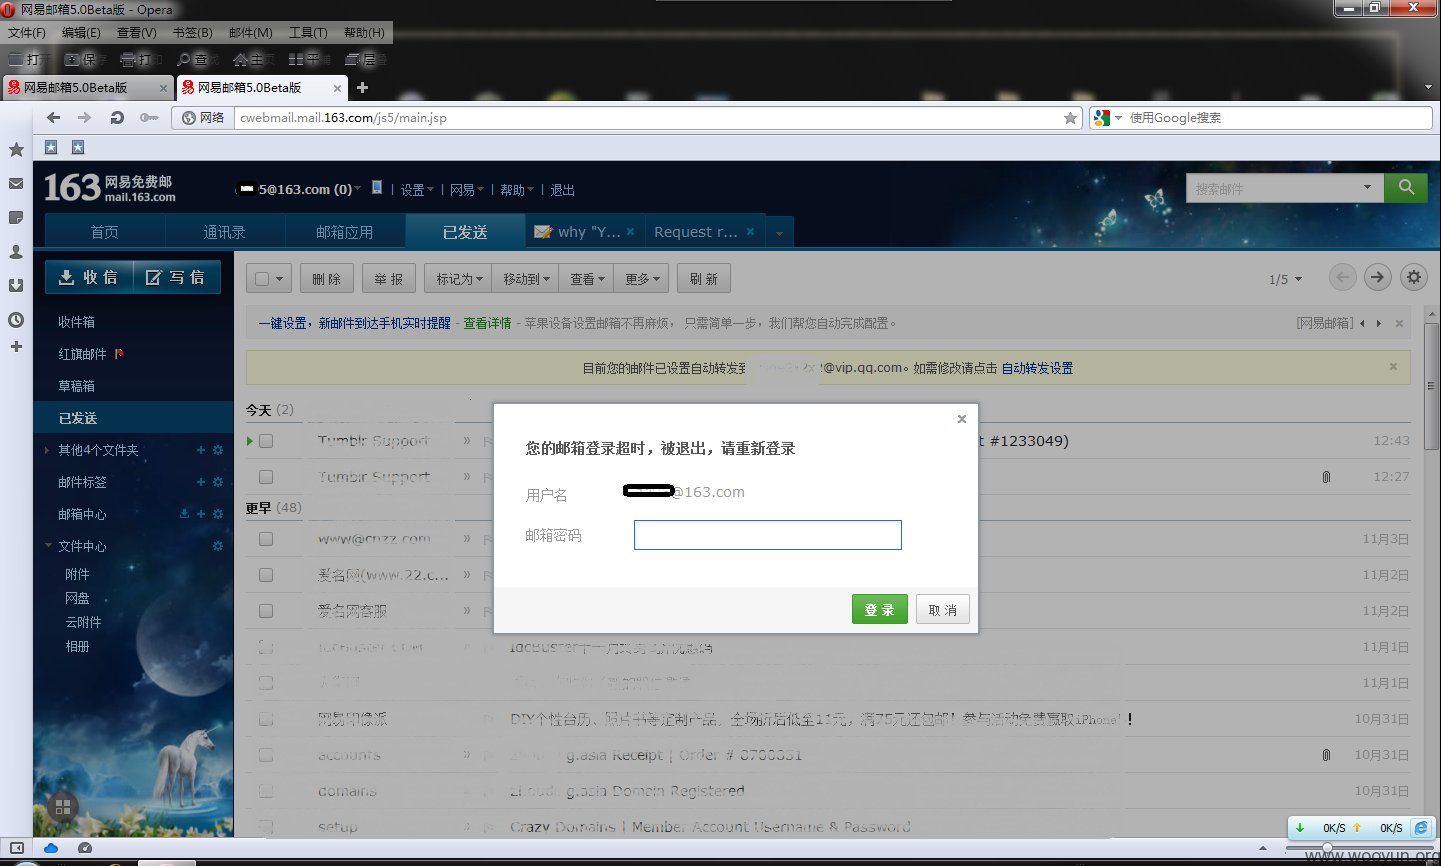Close the why "Y... mail tab

pyautogui.click(x=630, y=232)
